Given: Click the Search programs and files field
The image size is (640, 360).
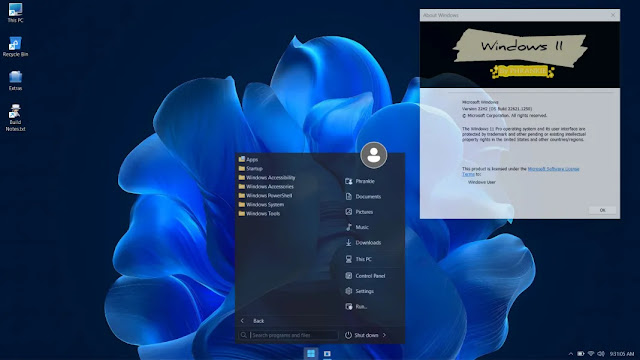Looking at the screenshot, I should point(288,335).
